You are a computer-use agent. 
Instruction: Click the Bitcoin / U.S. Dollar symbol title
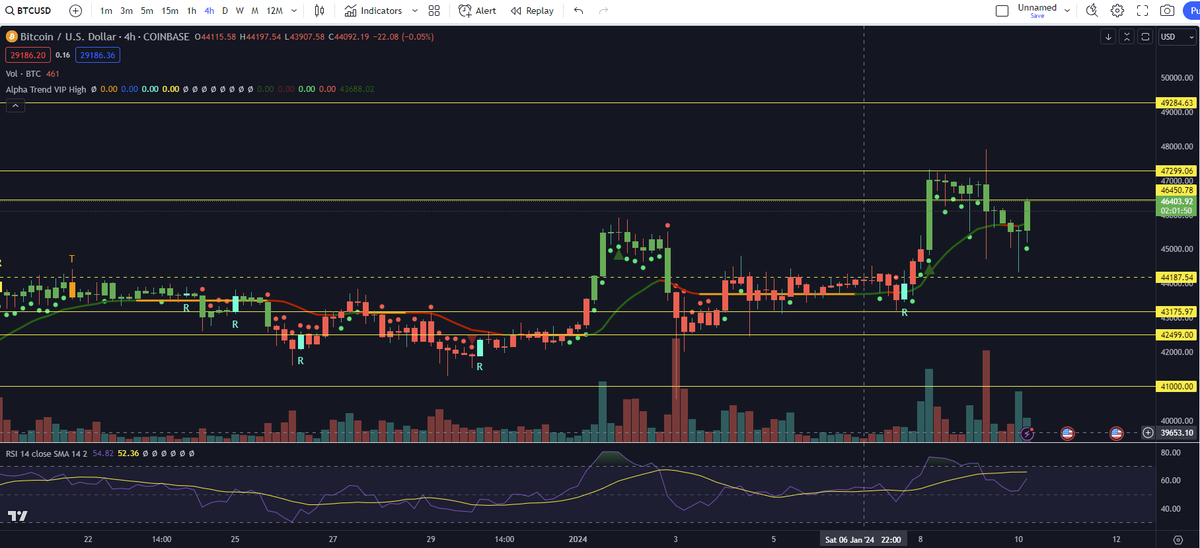70,37
